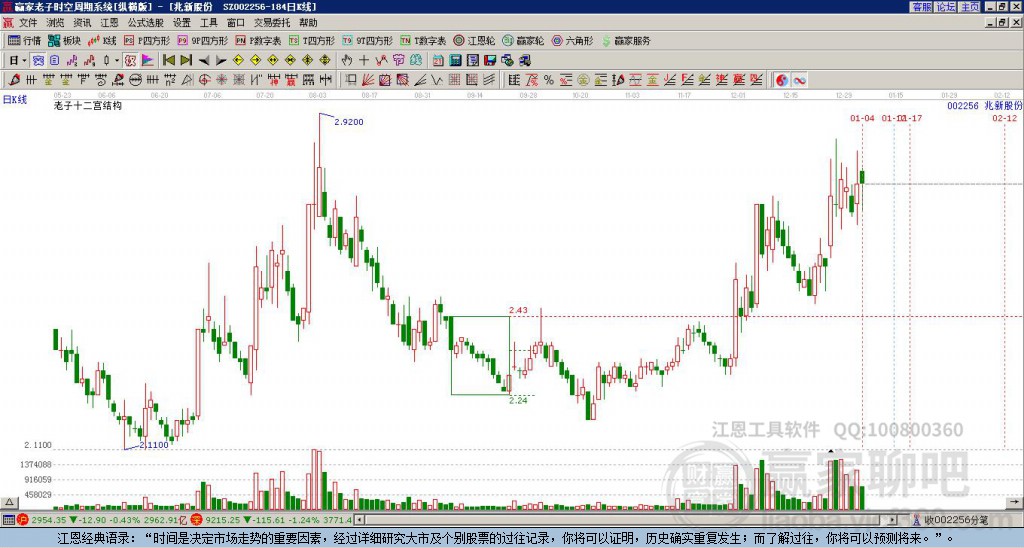This screenshot has width=1024, height=548.
Task: Open the 六角形 hexagon chart
Action: click(573, 40)
